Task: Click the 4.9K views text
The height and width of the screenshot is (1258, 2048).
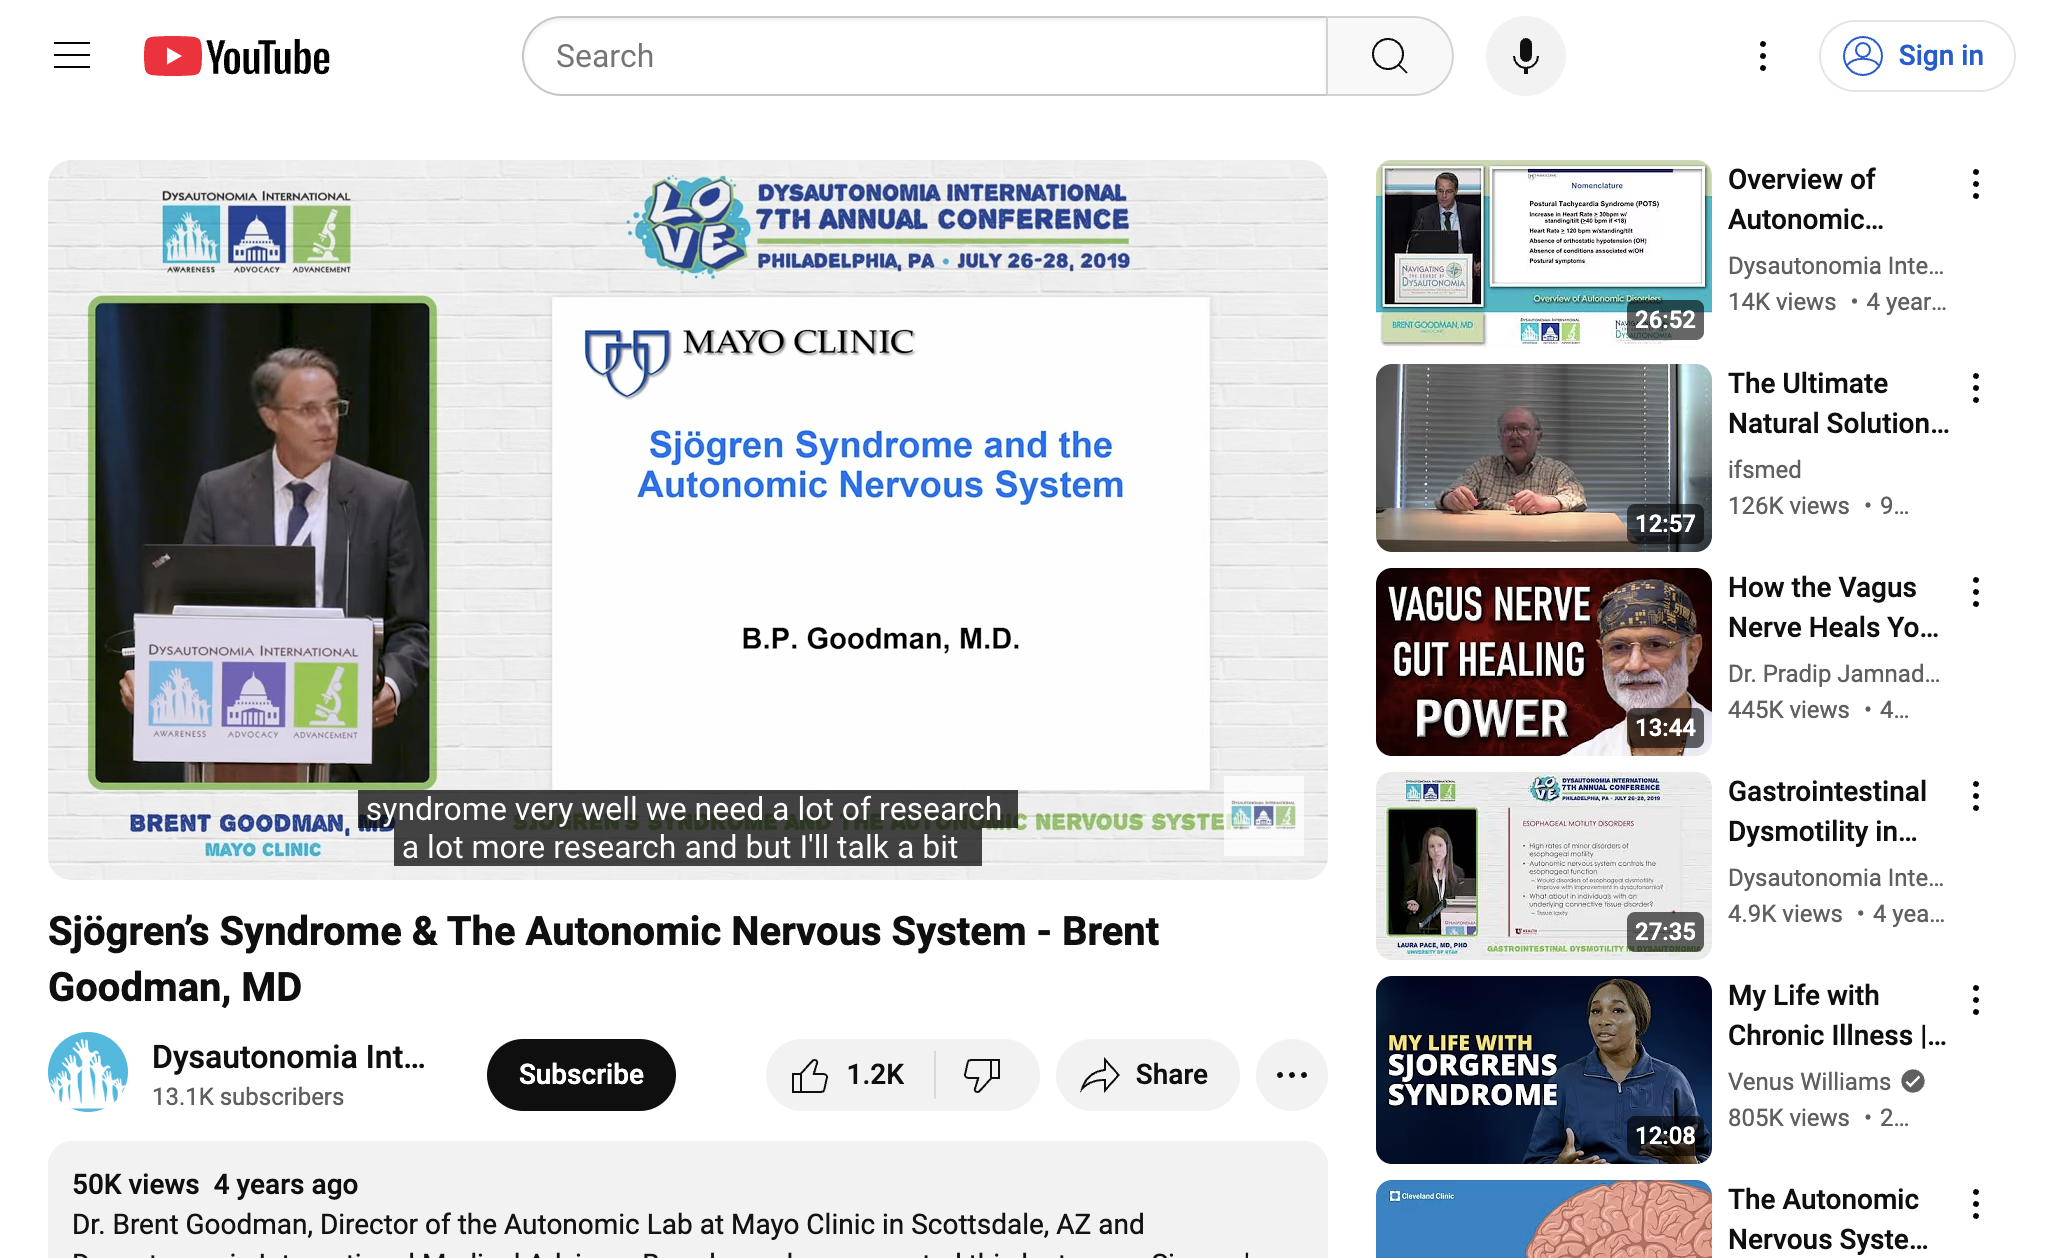Action: tap(1785, 913)
